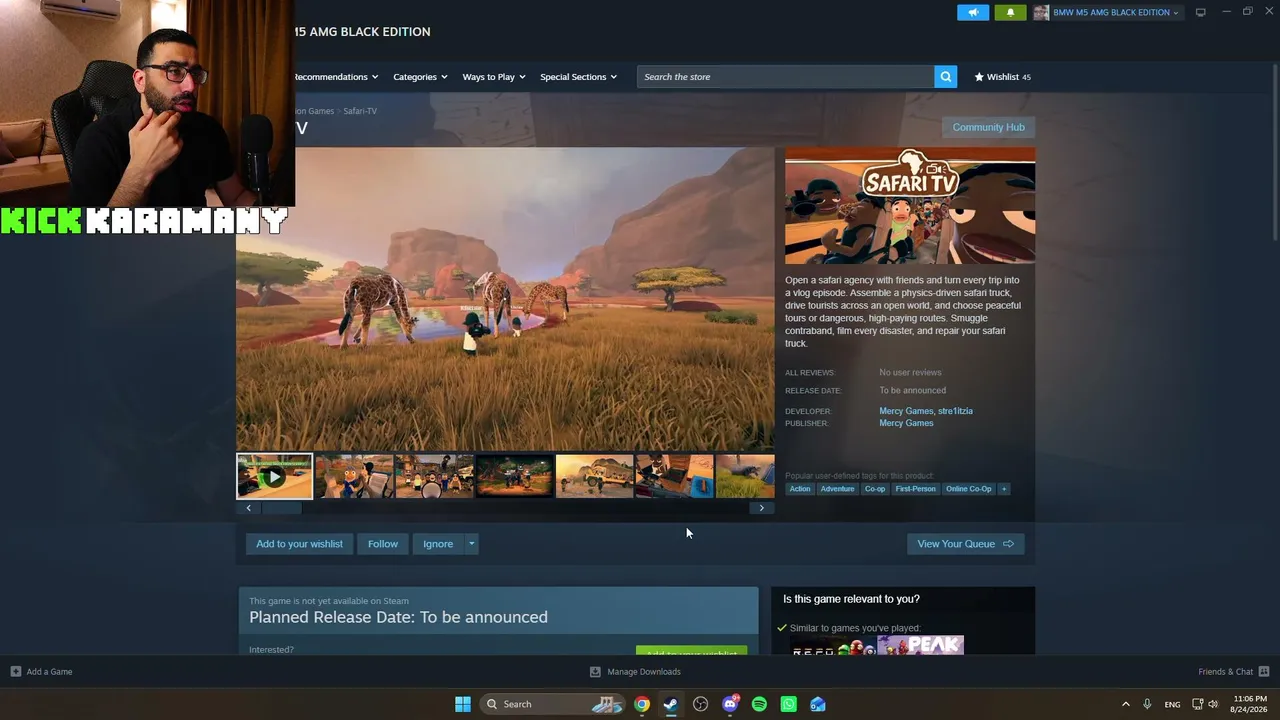Open Discord from the taskbar
This screenshot has height=720, width=1280.
point(730,704)
